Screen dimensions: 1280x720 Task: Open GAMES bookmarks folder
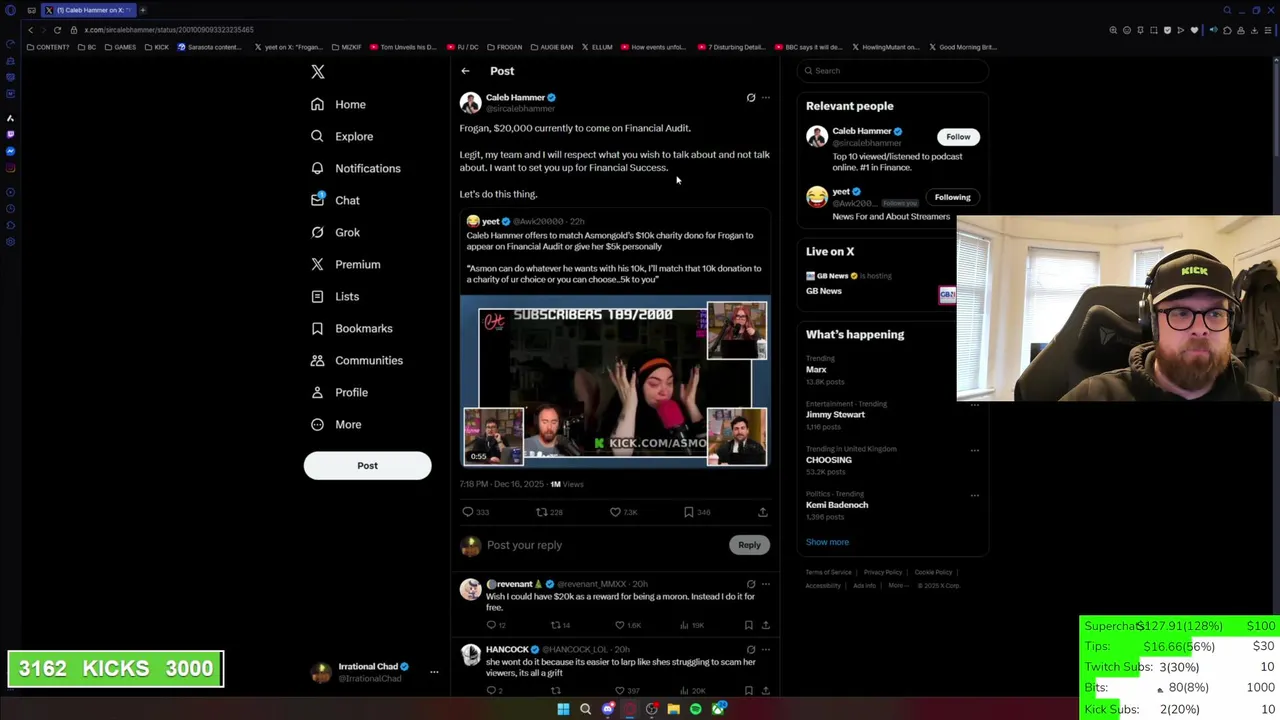[x=120, y=47]
